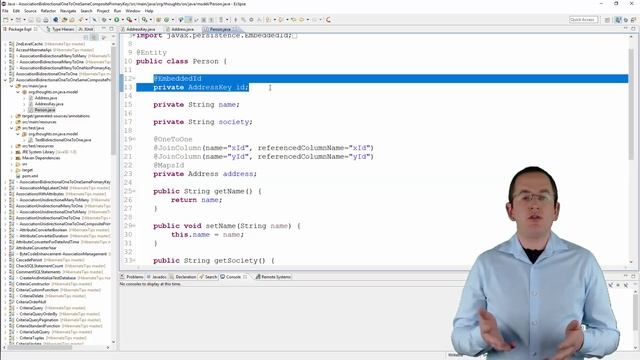This screenshot has height=360, width=640.
Task: Select Address.java in Package Explorer
Action: [46, 98]
